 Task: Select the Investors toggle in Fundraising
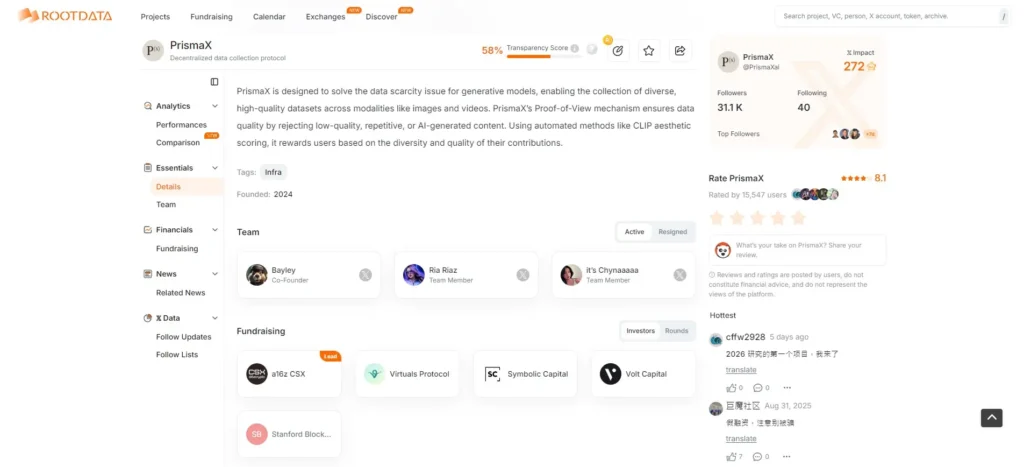(x=640, y=331)
